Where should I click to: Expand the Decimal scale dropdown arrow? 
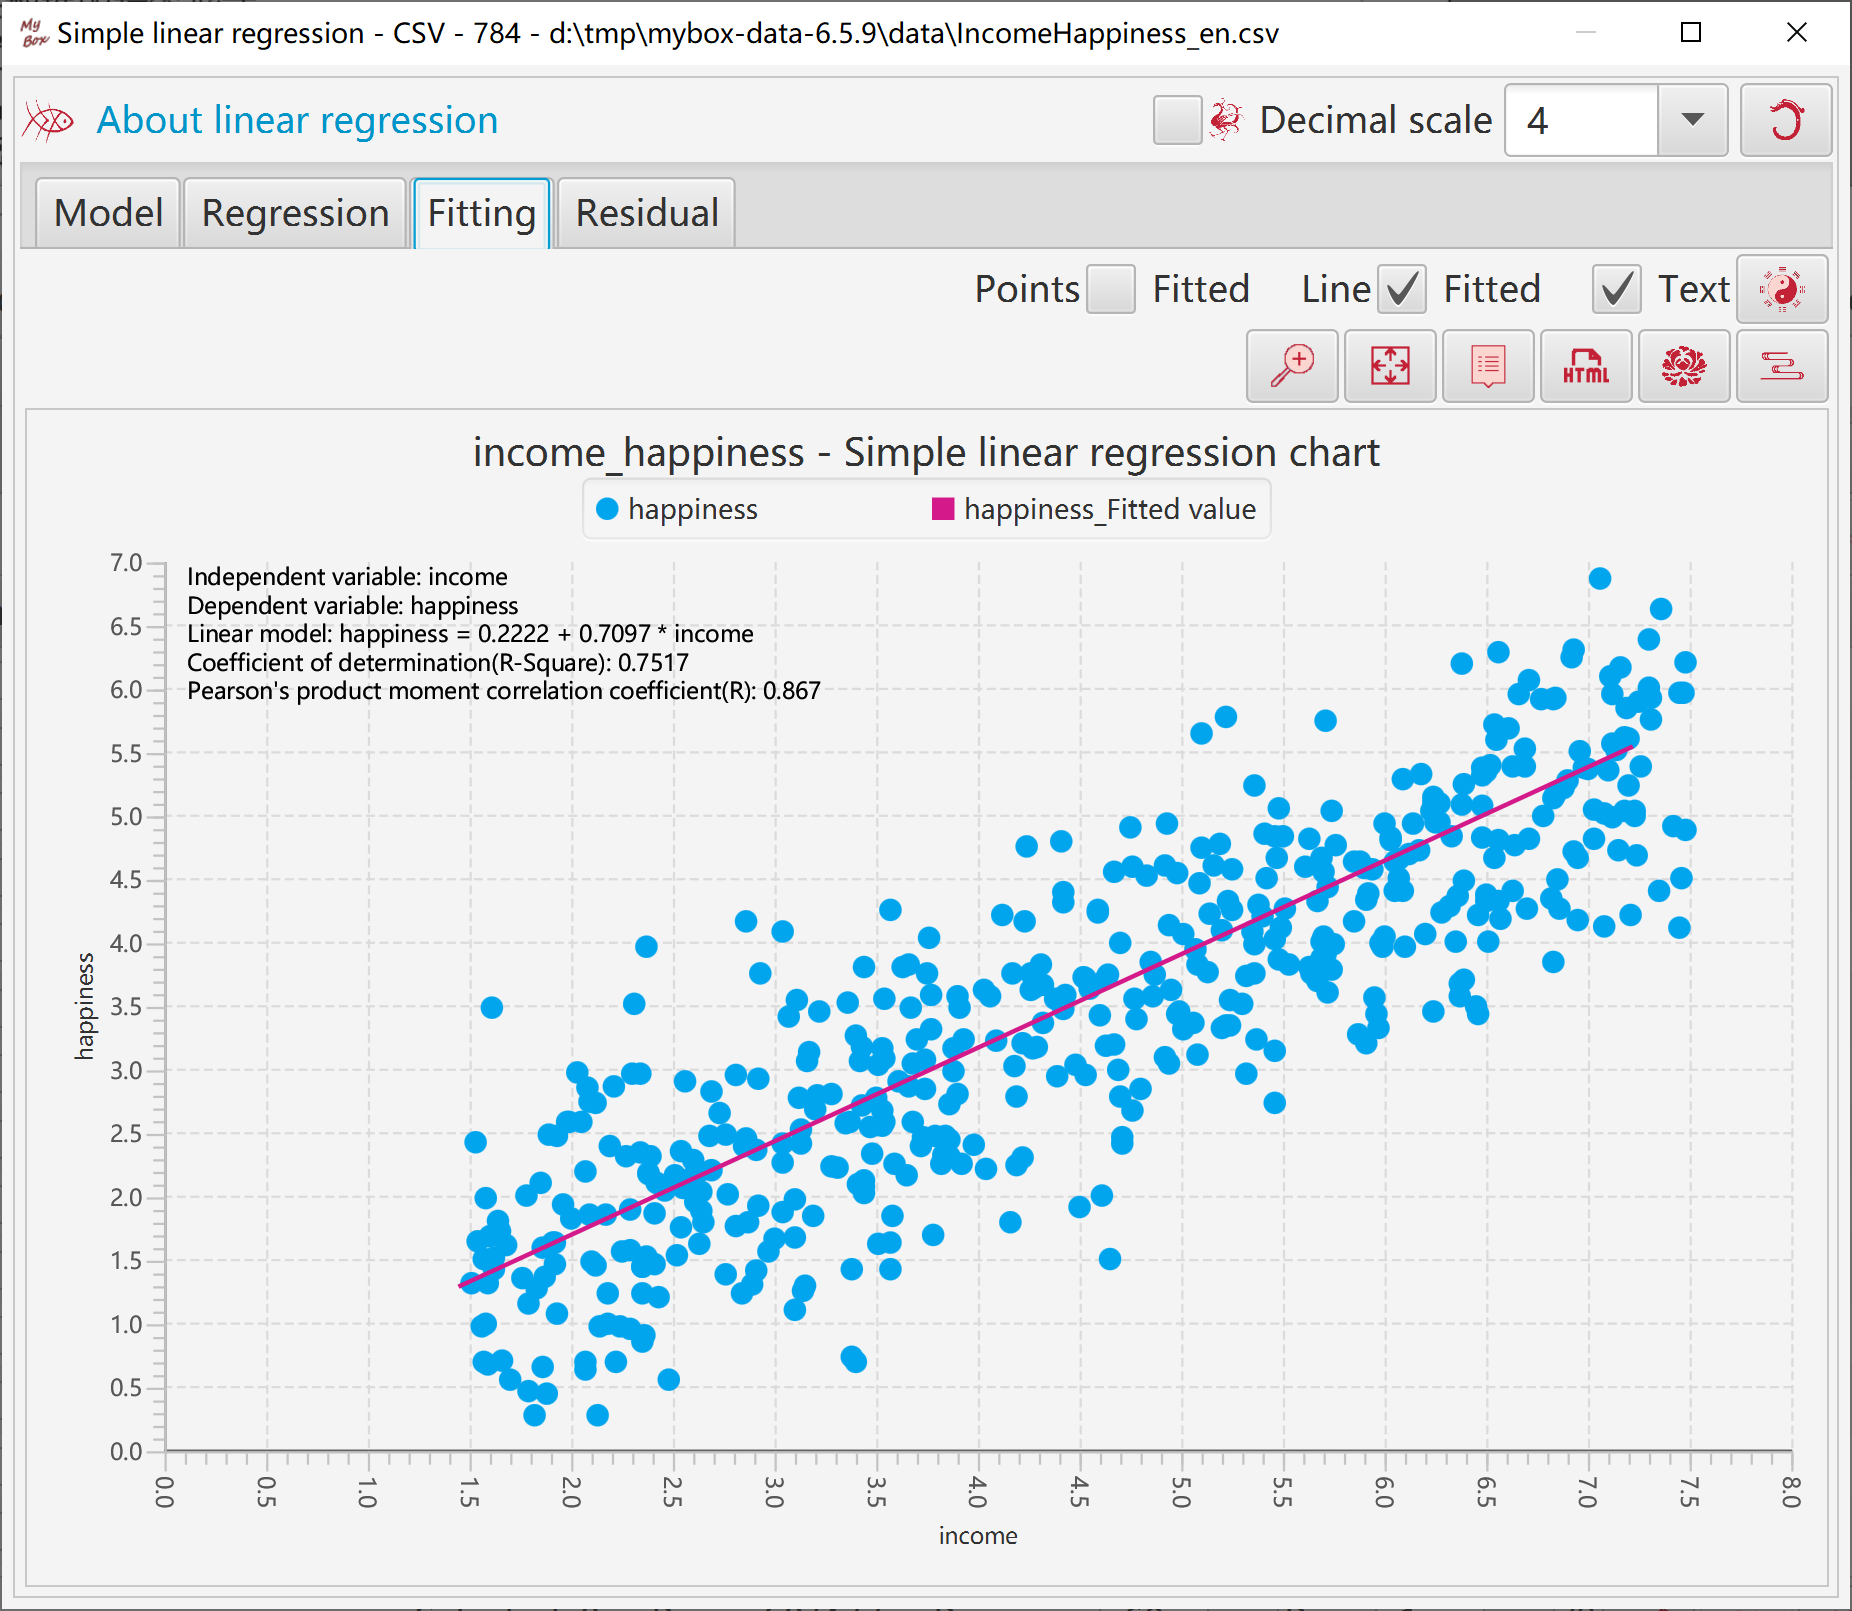click(x=1692, y=120)
